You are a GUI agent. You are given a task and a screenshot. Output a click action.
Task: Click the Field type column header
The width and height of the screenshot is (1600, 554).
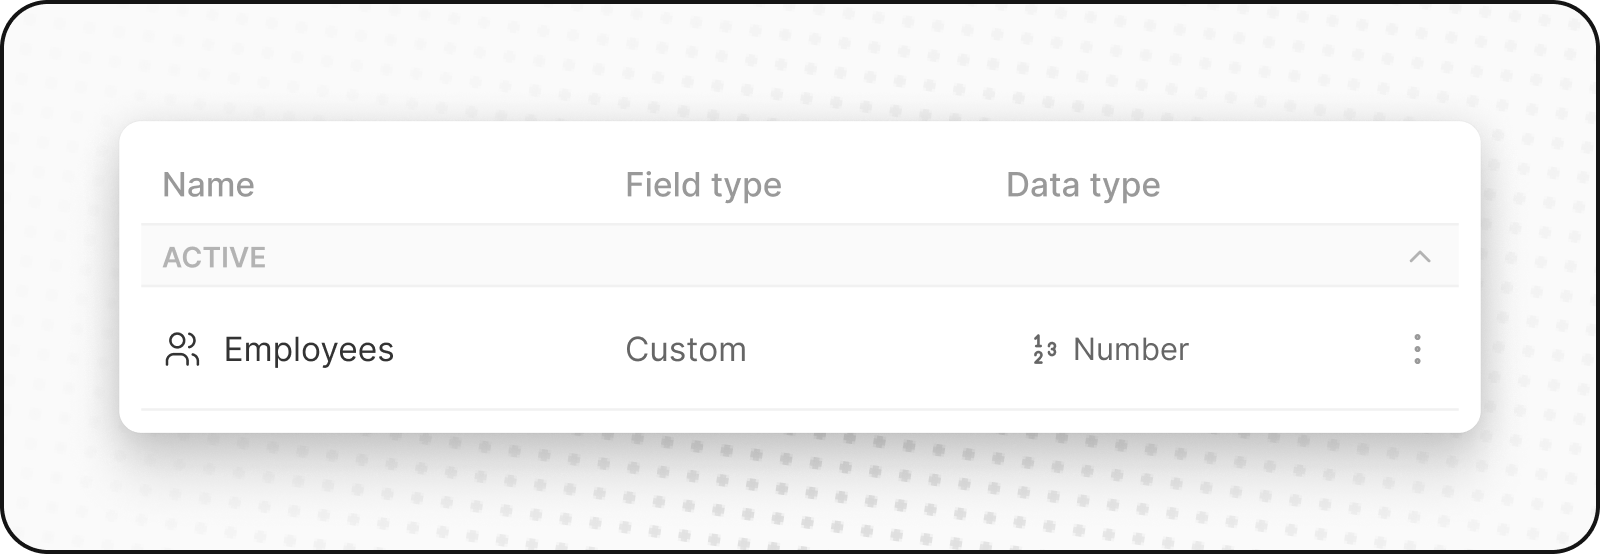703,185
